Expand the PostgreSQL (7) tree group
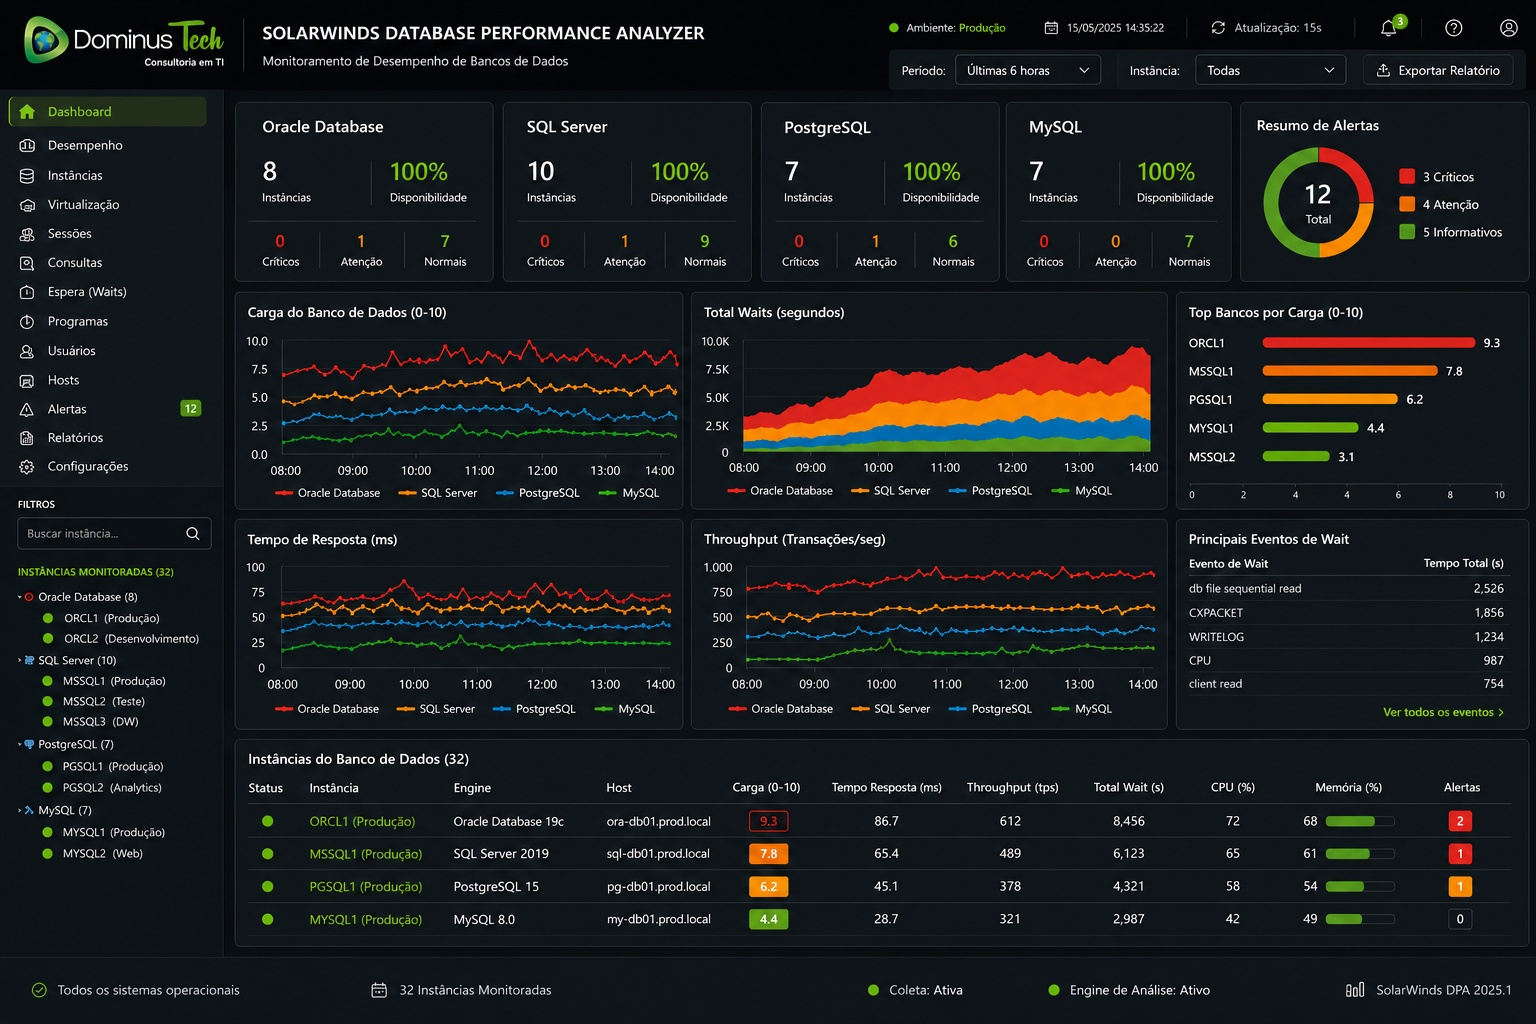Screen dimensions: 1536x1024 [20, 745]
